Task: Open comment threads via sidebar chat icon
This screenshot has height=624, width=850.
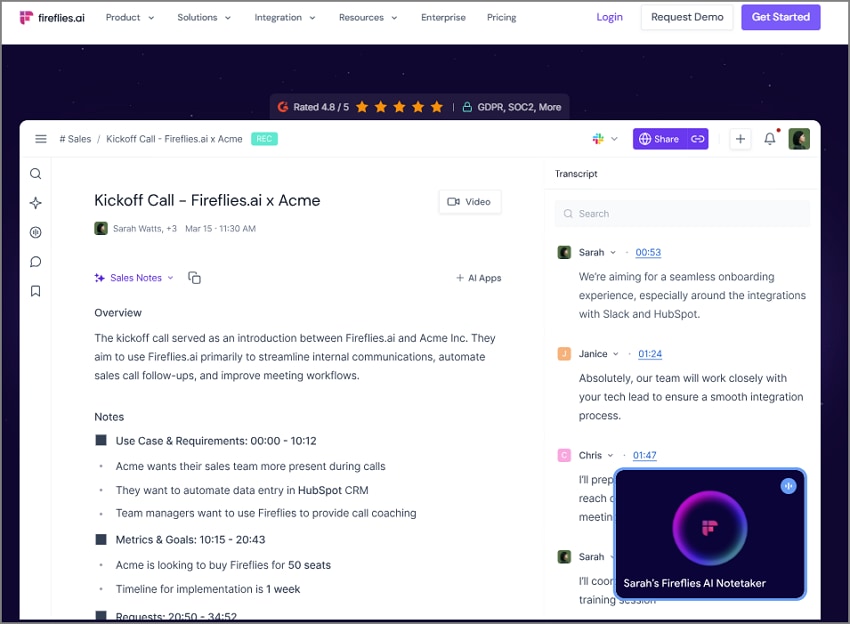Action: (x=35, y=261)
